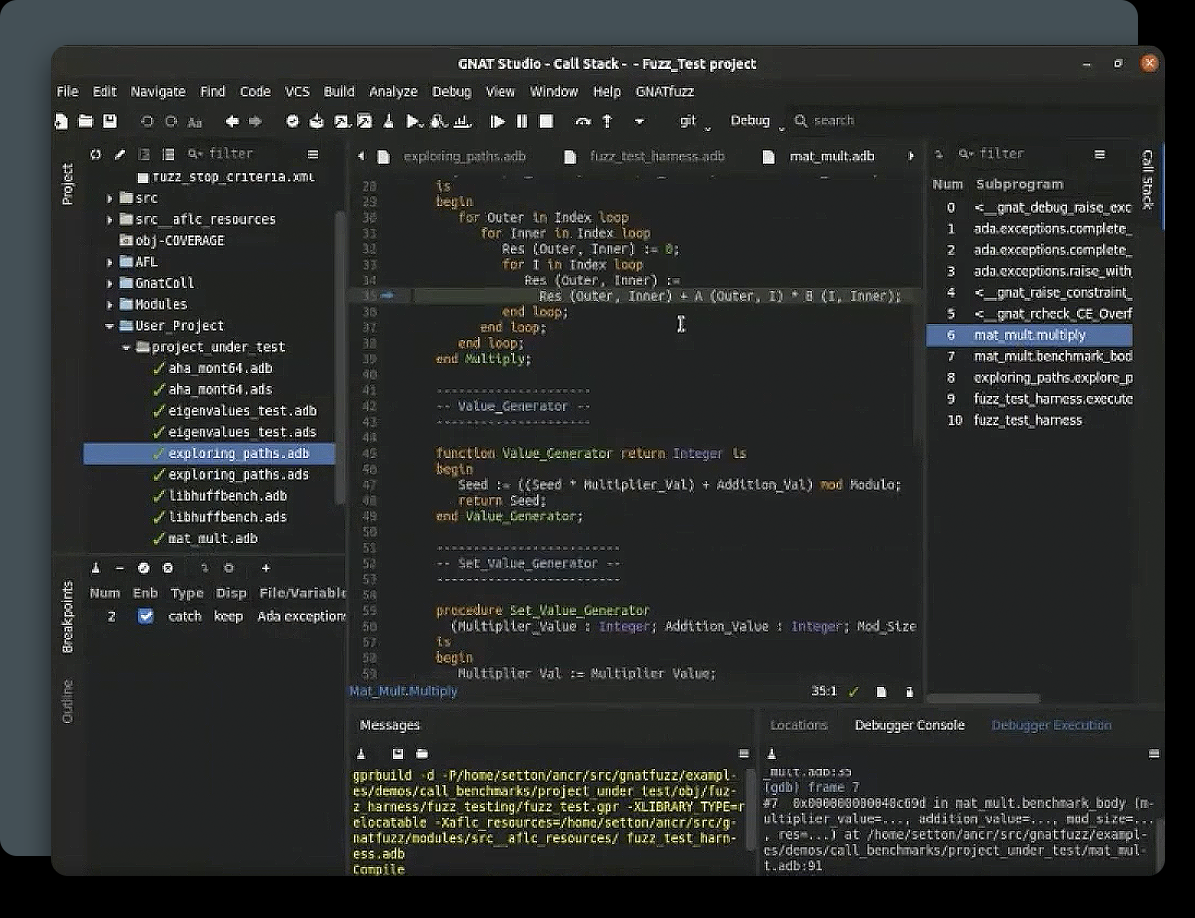Open the Messages view hamburger menu
This screenshot has width=1195, height=918.
point(744,754)
